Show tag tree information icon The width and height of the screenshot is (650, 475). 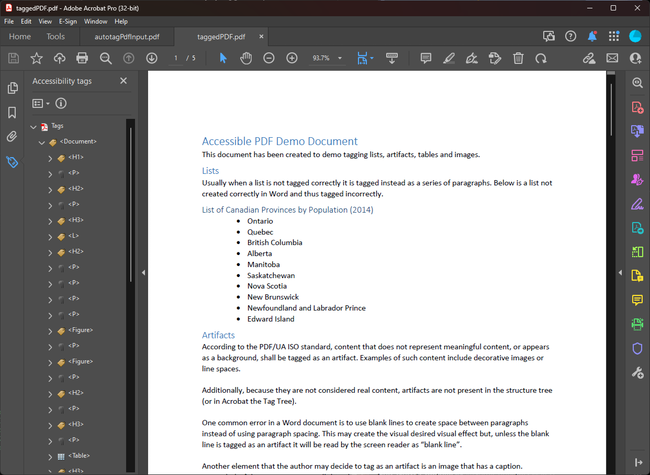[x=61, y=103]
